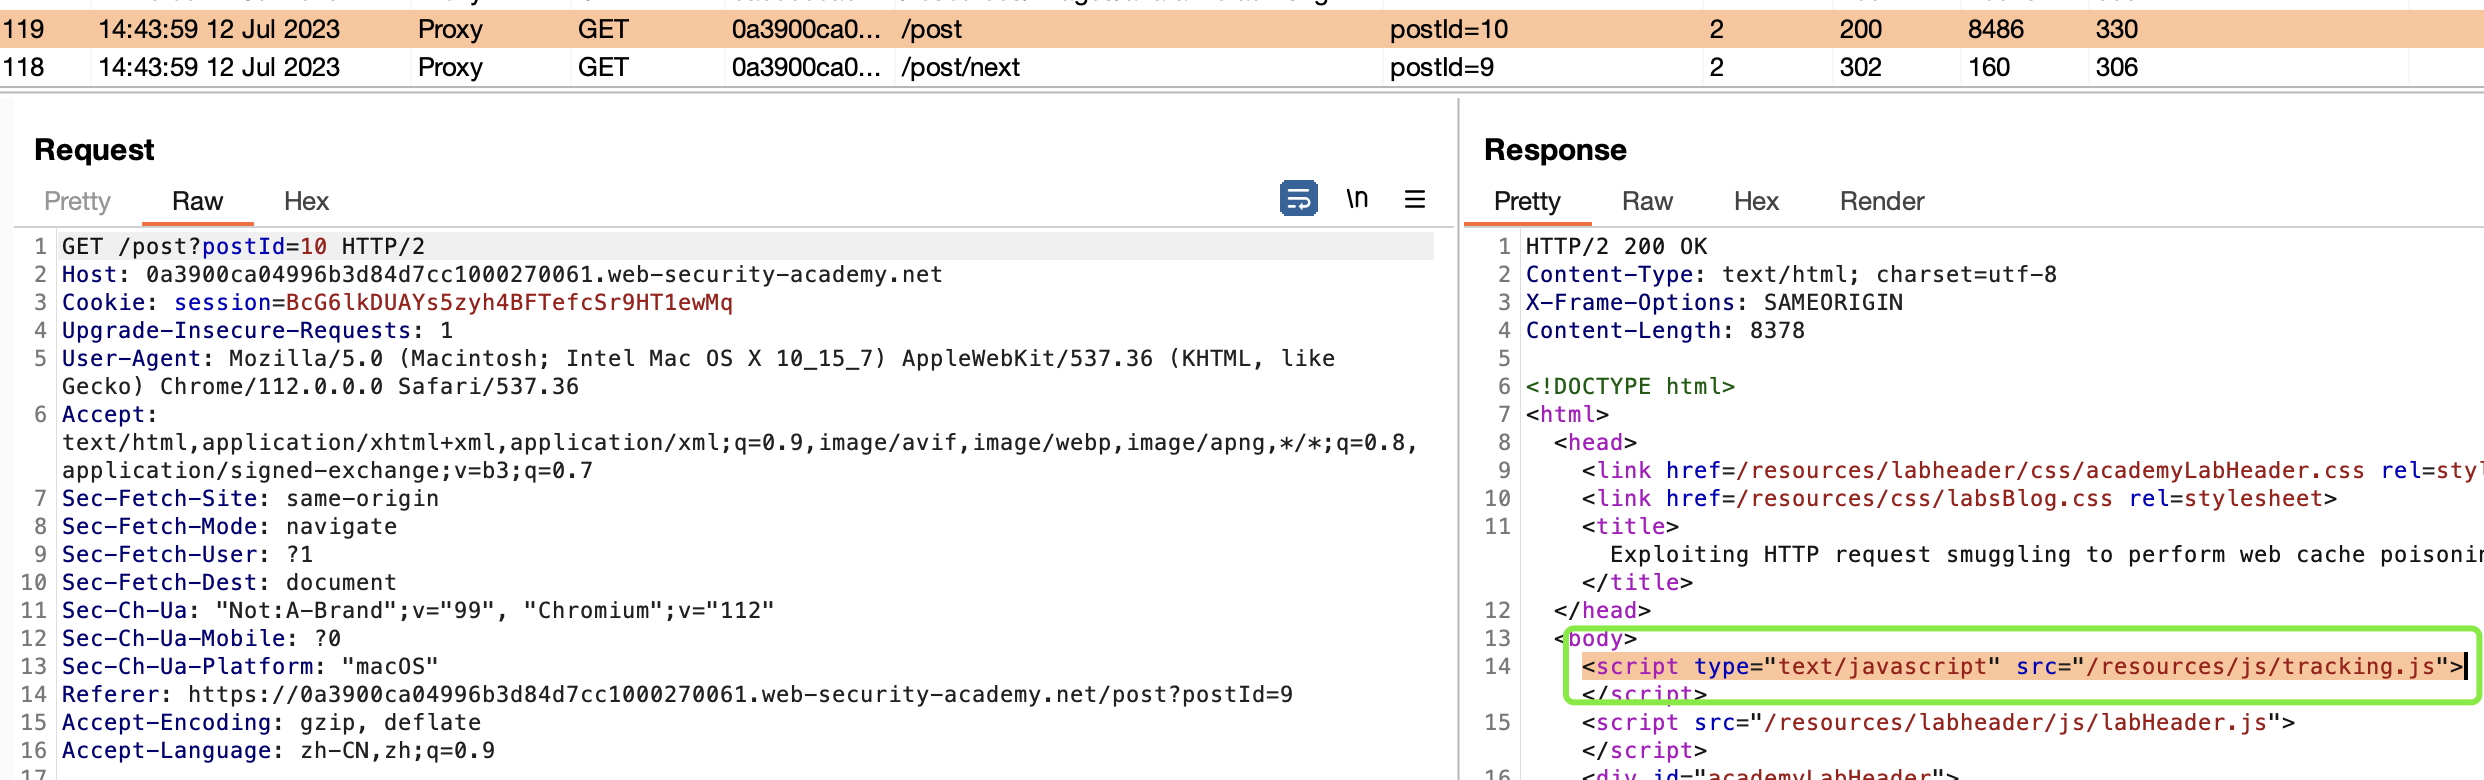Image resolution: width=2484 pixels, height=780 pixels.
Task: Select history row 119 for /post
Action: click(930, 29)
